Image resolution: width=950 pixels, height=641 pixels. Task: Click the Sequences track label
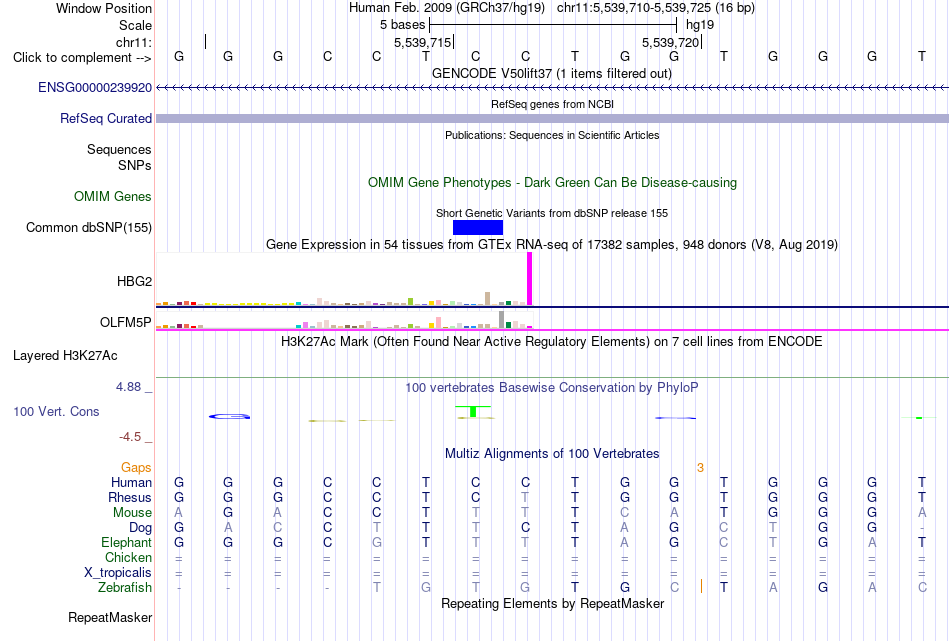click(x=119, y=150)
